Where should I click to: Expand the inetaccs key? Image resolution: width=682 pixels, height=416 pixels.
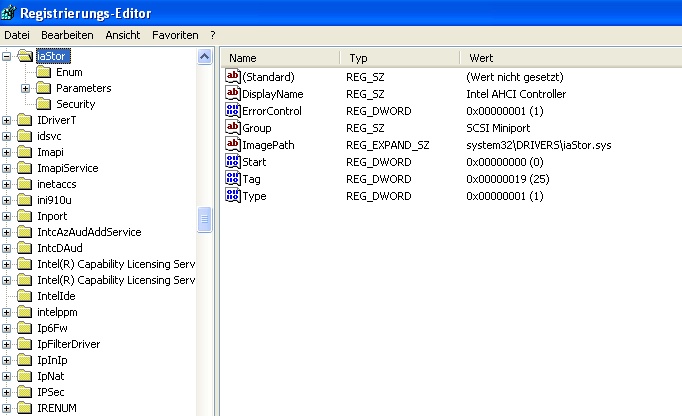click(x=7, y=185)
